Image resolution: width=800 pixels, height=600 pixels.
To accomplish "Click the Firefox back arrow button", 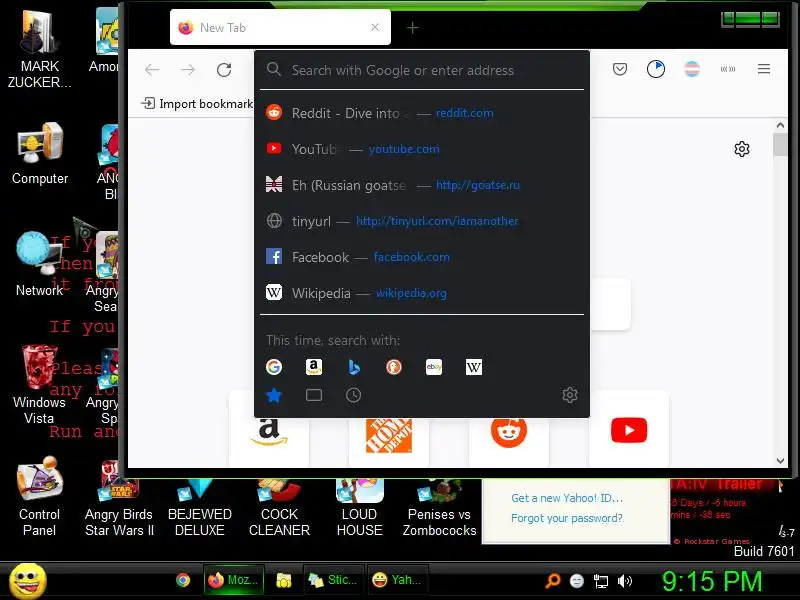I will (152, 69).
